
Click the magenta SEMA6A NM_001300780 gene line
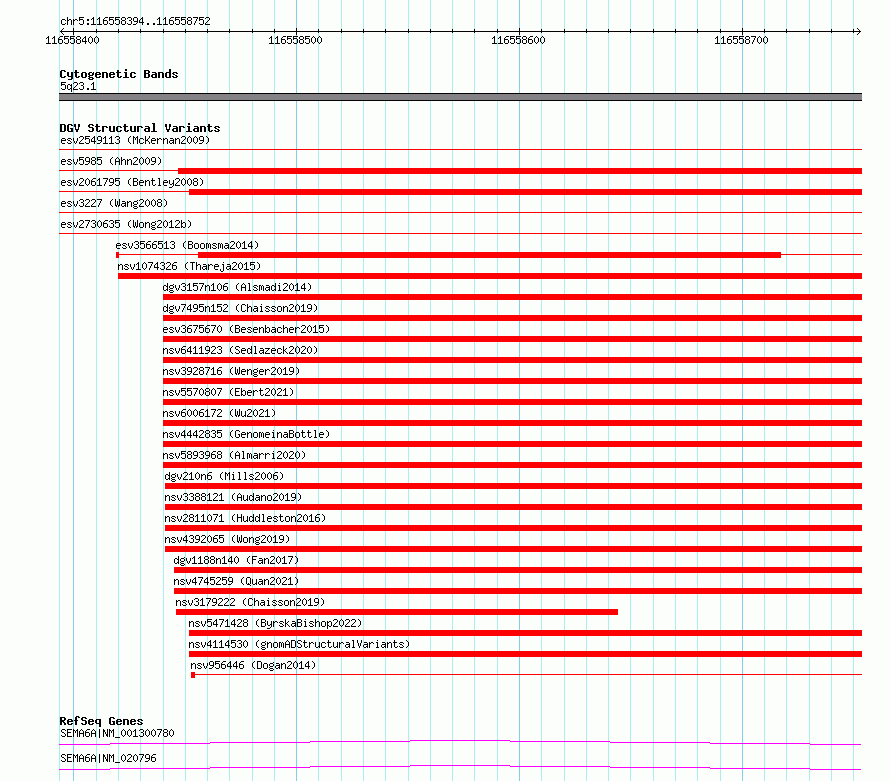[x=460, y=742]
